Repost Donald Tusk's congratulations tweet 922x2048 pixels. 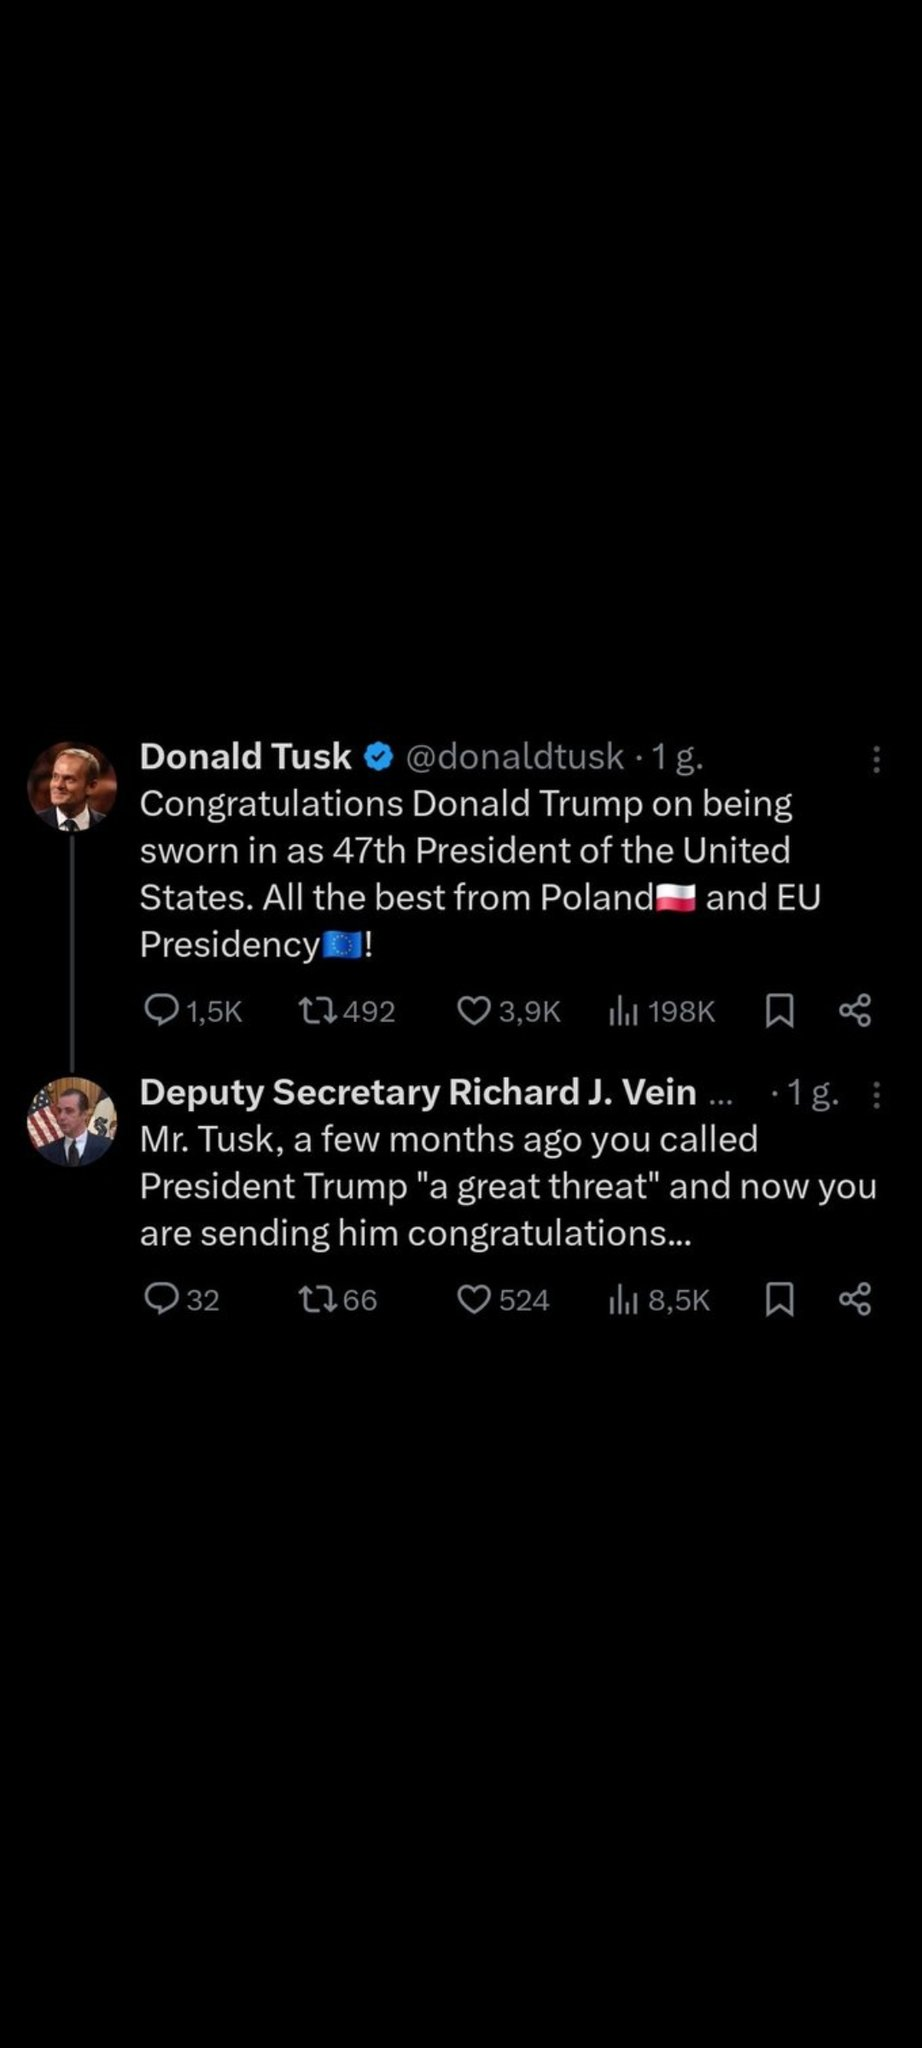pyautogui.click(x=317, y=1010)
